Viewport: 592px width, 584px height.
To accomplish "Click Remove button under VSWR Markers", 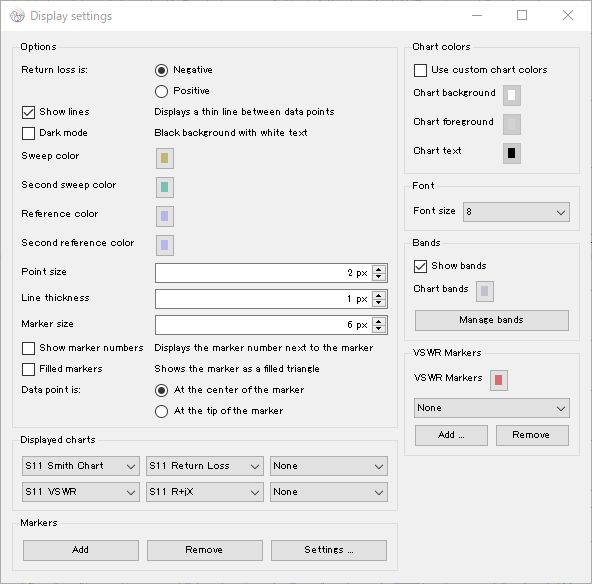I will click(532, 435).
